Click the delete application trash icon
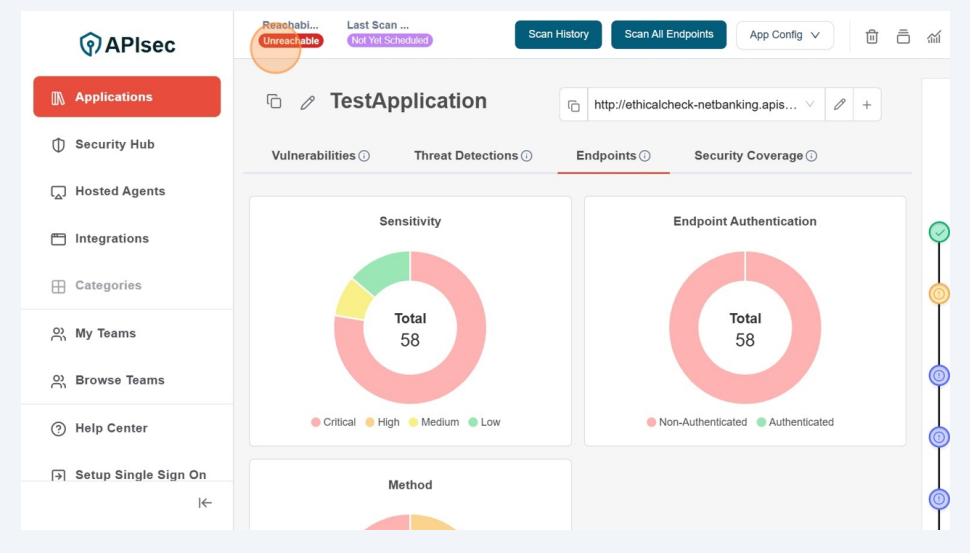The height and width of the screenshot is (553, 970). pyautogui.click(x=871, y=36)
